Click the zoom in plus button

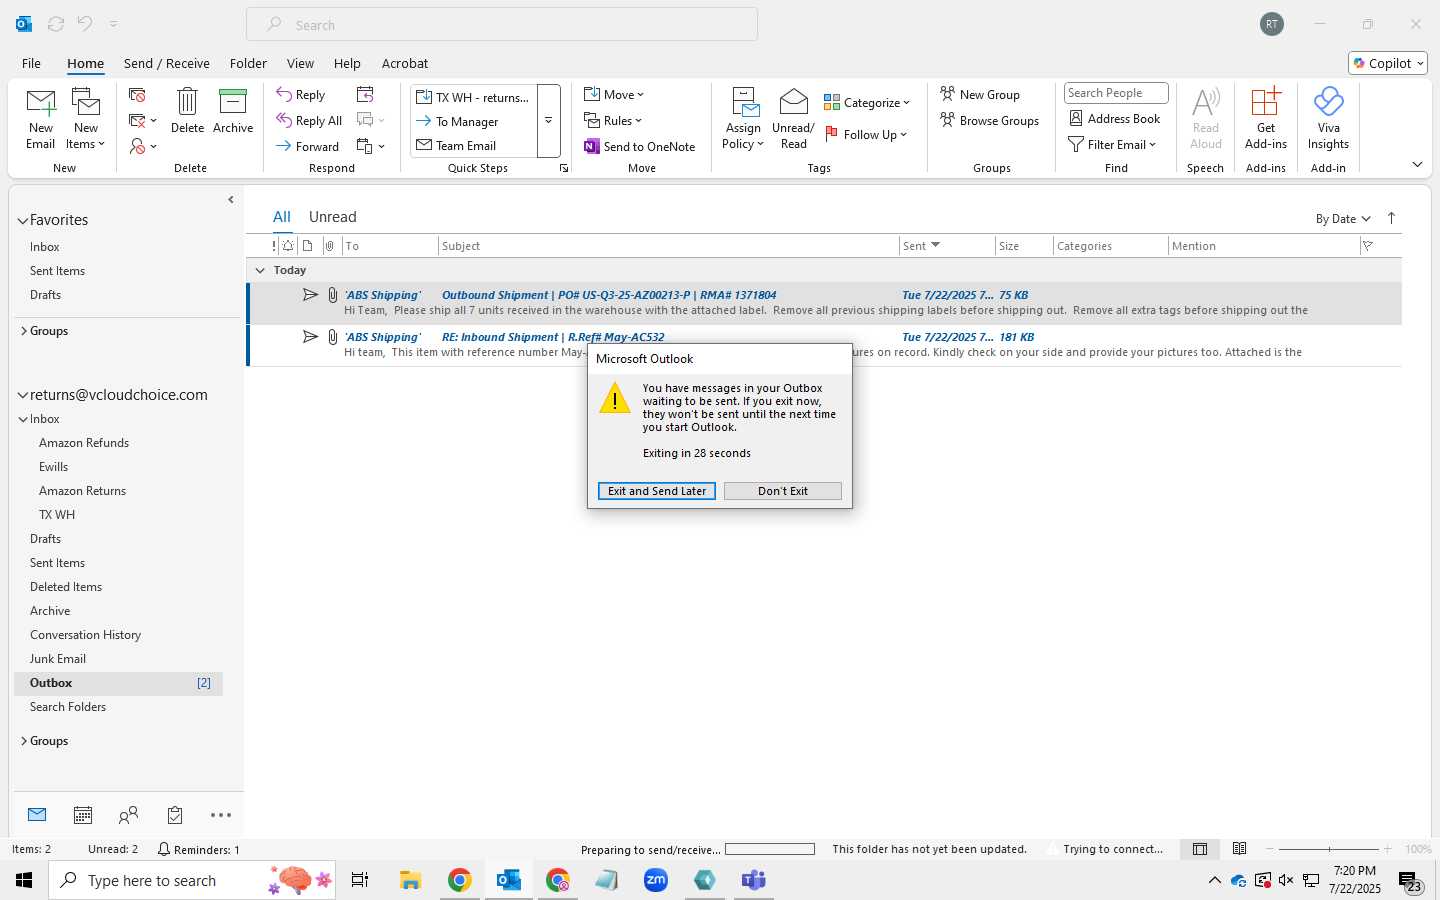tap(1387, 849)
